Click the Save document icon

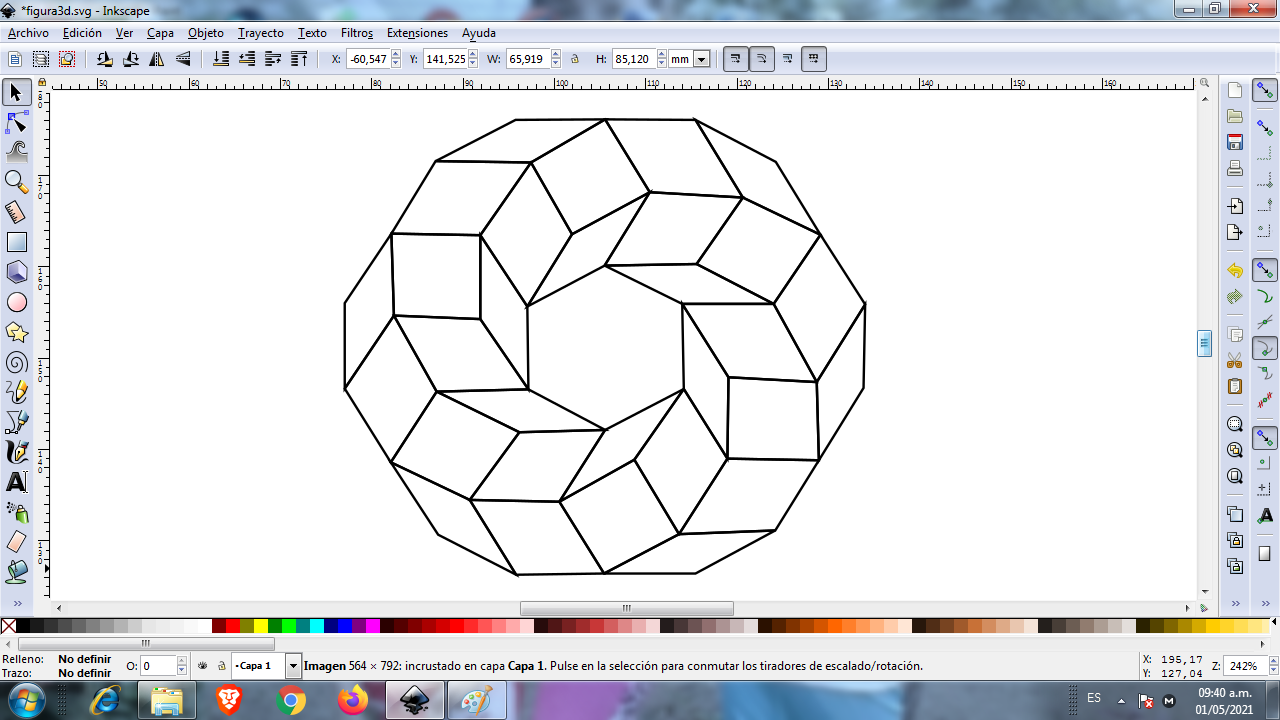pyautogui.click(x=1235, y=142)
